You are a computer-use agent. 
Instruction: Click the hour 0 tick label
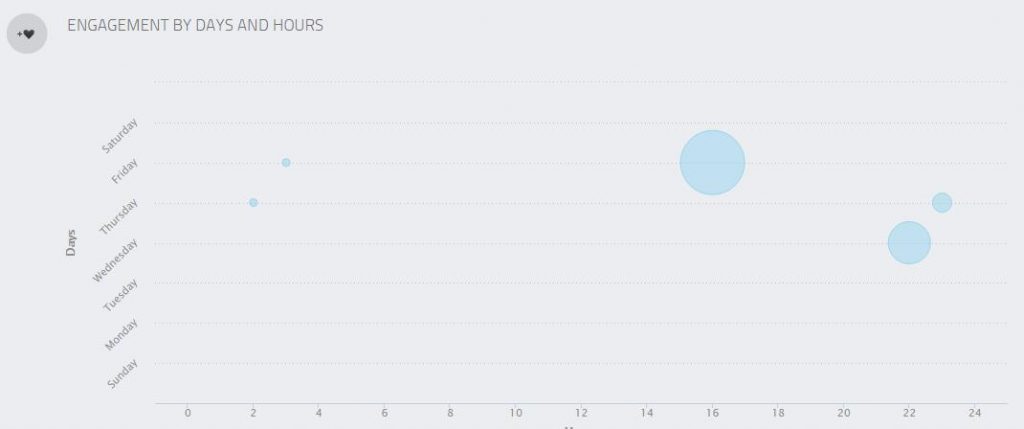coord(187,413)
